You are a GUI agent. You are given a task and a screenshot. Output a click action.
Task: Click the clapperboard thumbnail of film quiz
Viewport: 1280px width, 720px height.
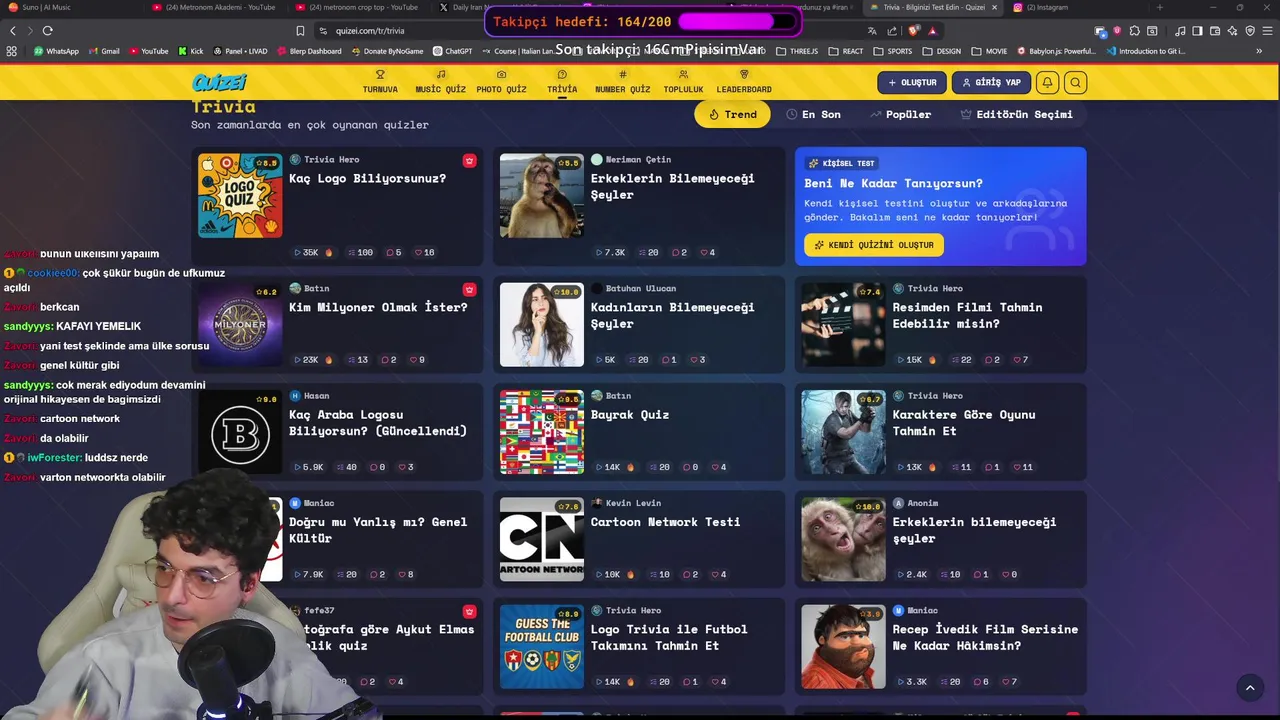click(843, 324)
